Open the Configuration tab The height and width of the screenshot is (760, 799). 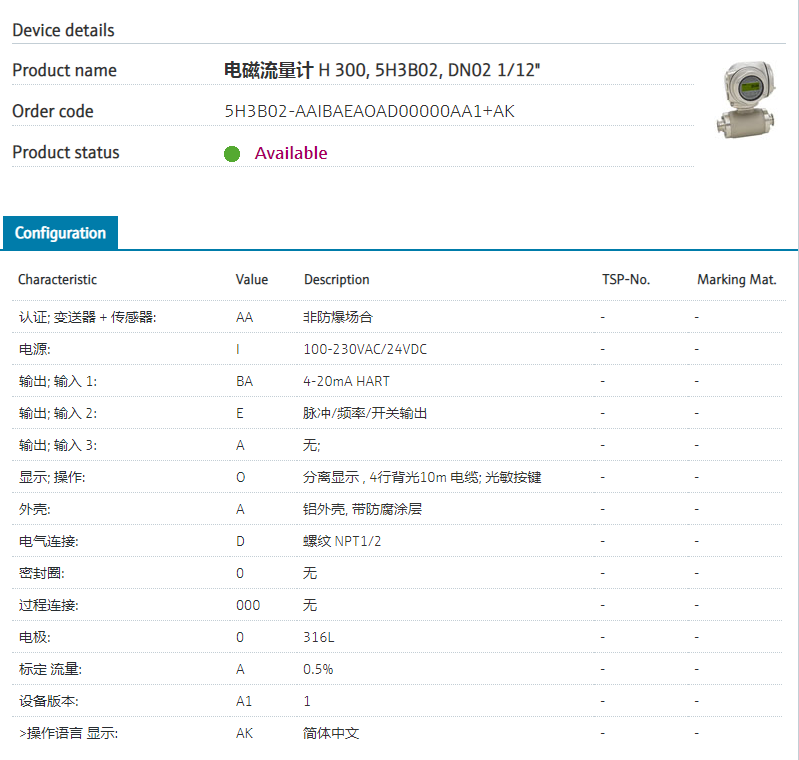(x=60, y=233)
